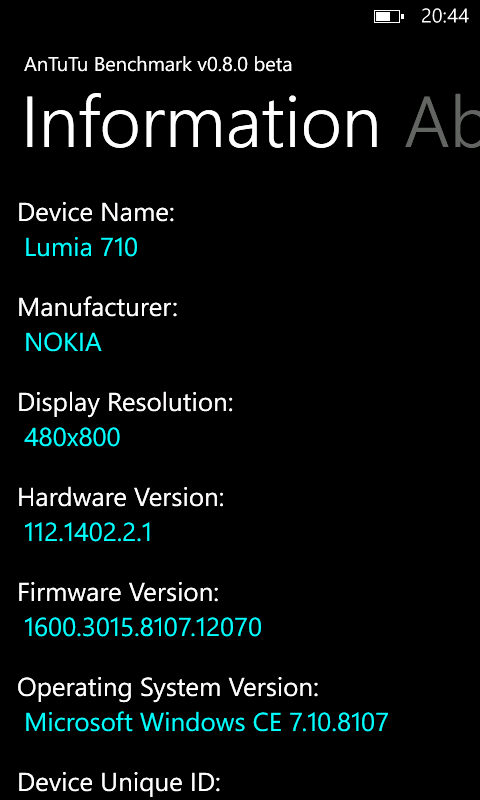Viewport: 480px width, 800px height.
Task: Tap the 20:44 clock in status bar
Action: click(445, 17)
